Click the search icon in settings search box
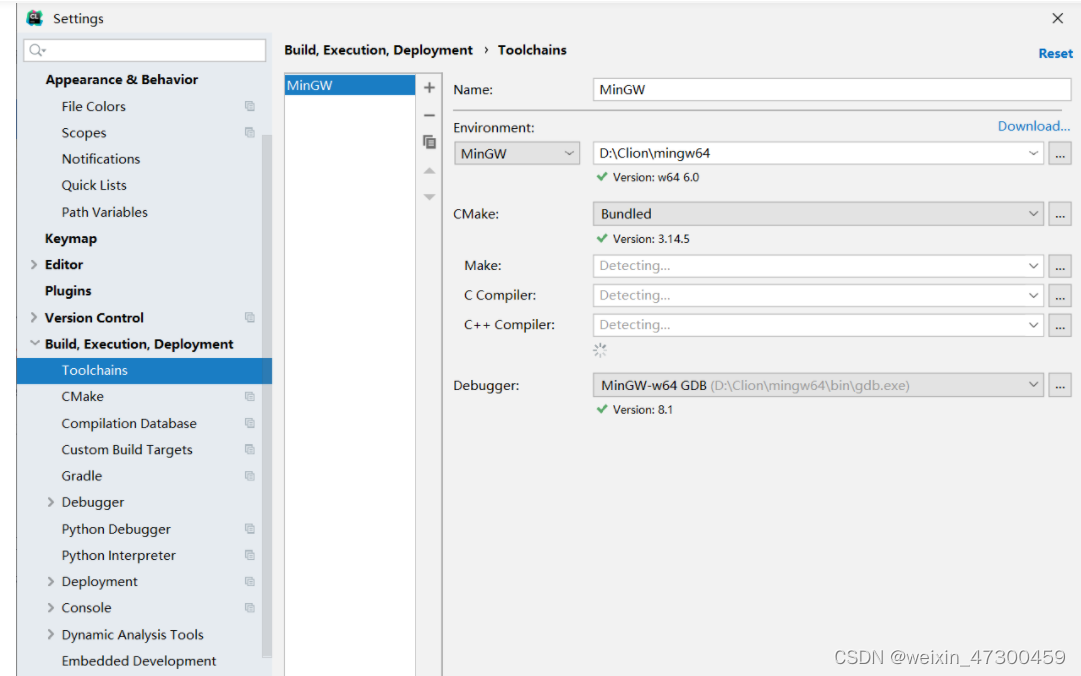The height and width of the screenshot is (676, 1081). [x=37, y=50]
